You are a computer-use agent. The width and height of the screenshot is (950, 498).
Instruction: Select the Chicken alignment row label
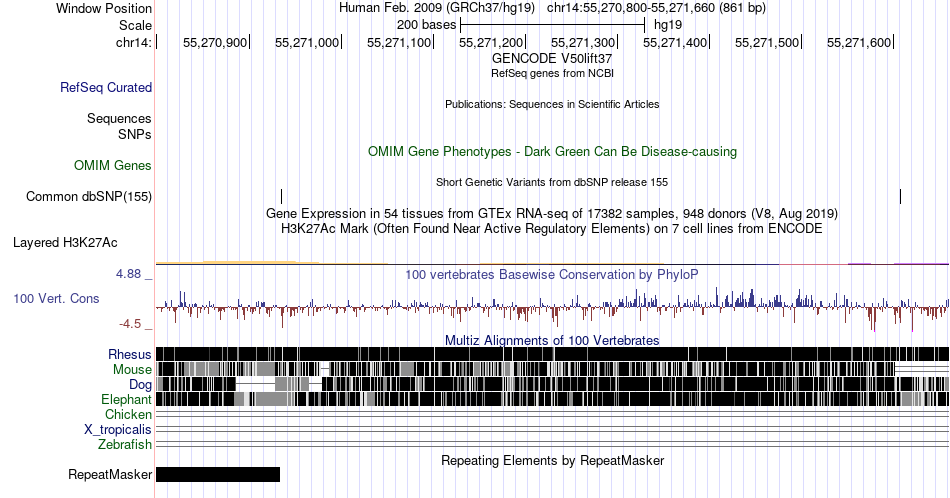128,414
